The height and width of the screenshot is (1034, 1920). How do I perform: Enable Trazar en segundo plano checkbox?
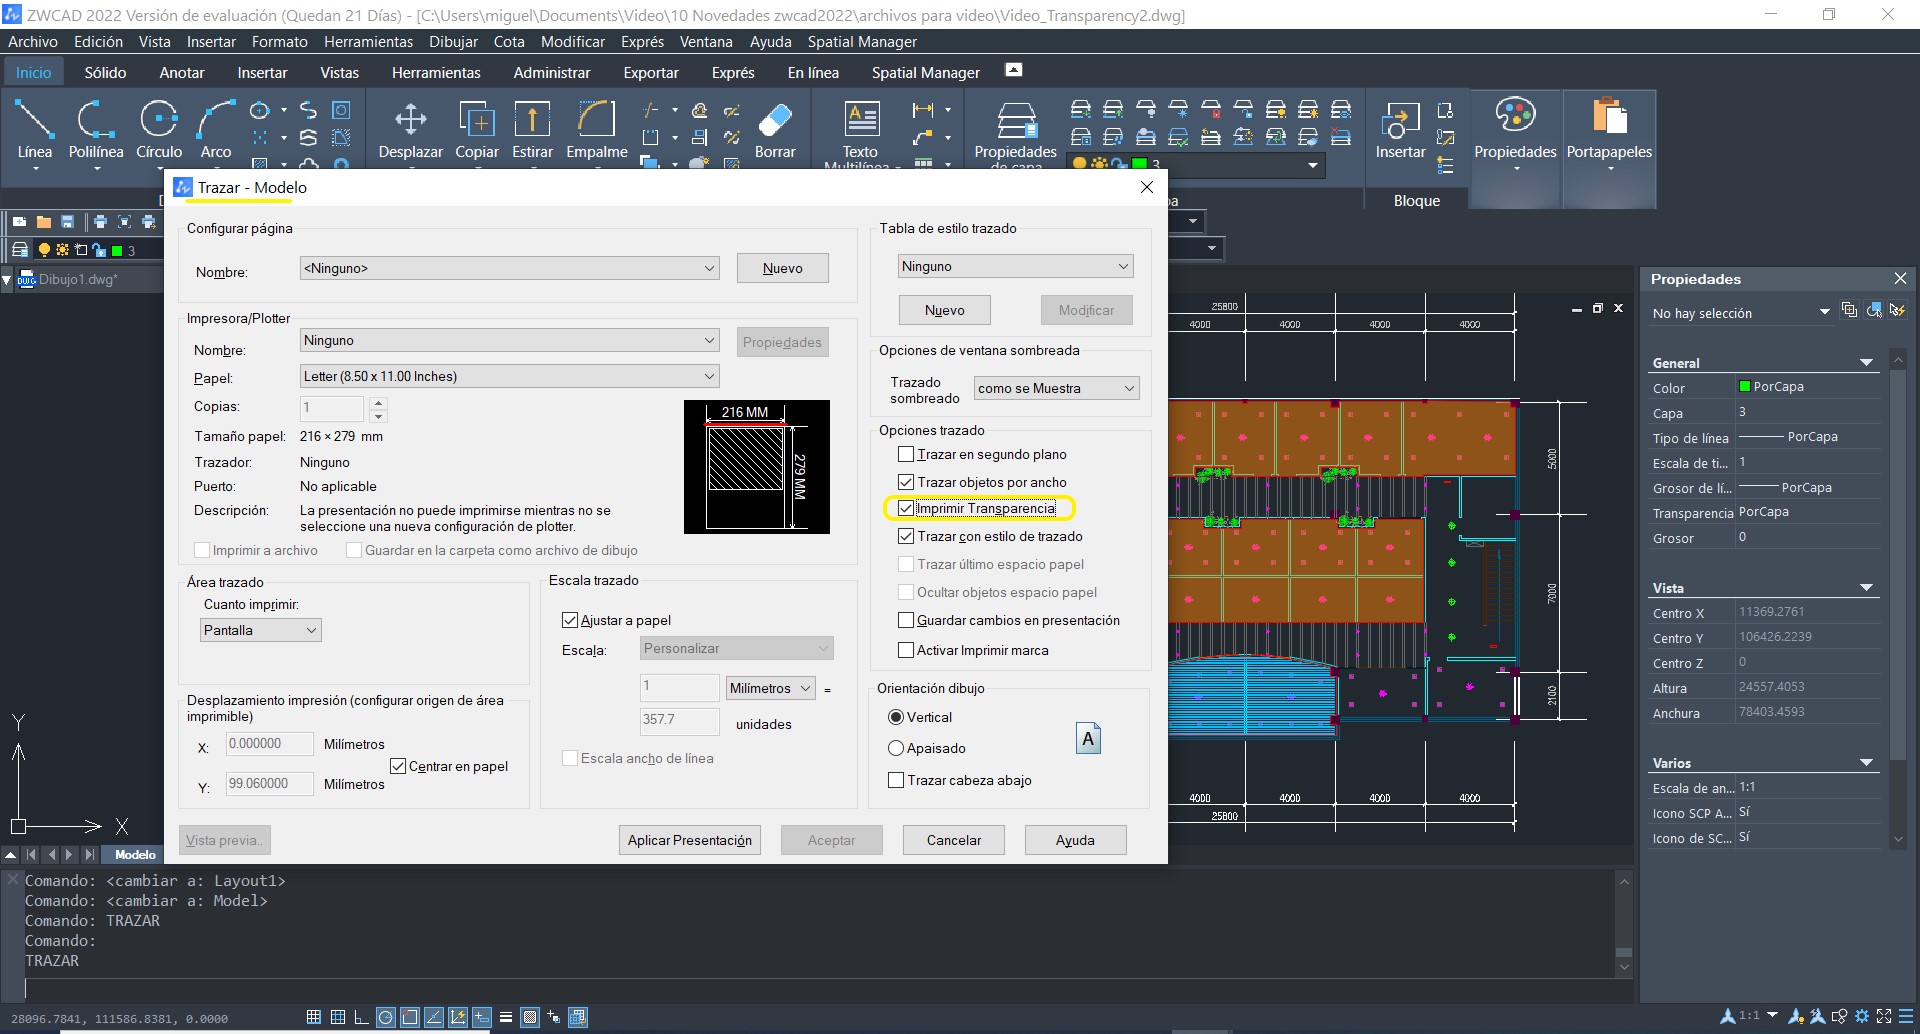pos(906,454)
